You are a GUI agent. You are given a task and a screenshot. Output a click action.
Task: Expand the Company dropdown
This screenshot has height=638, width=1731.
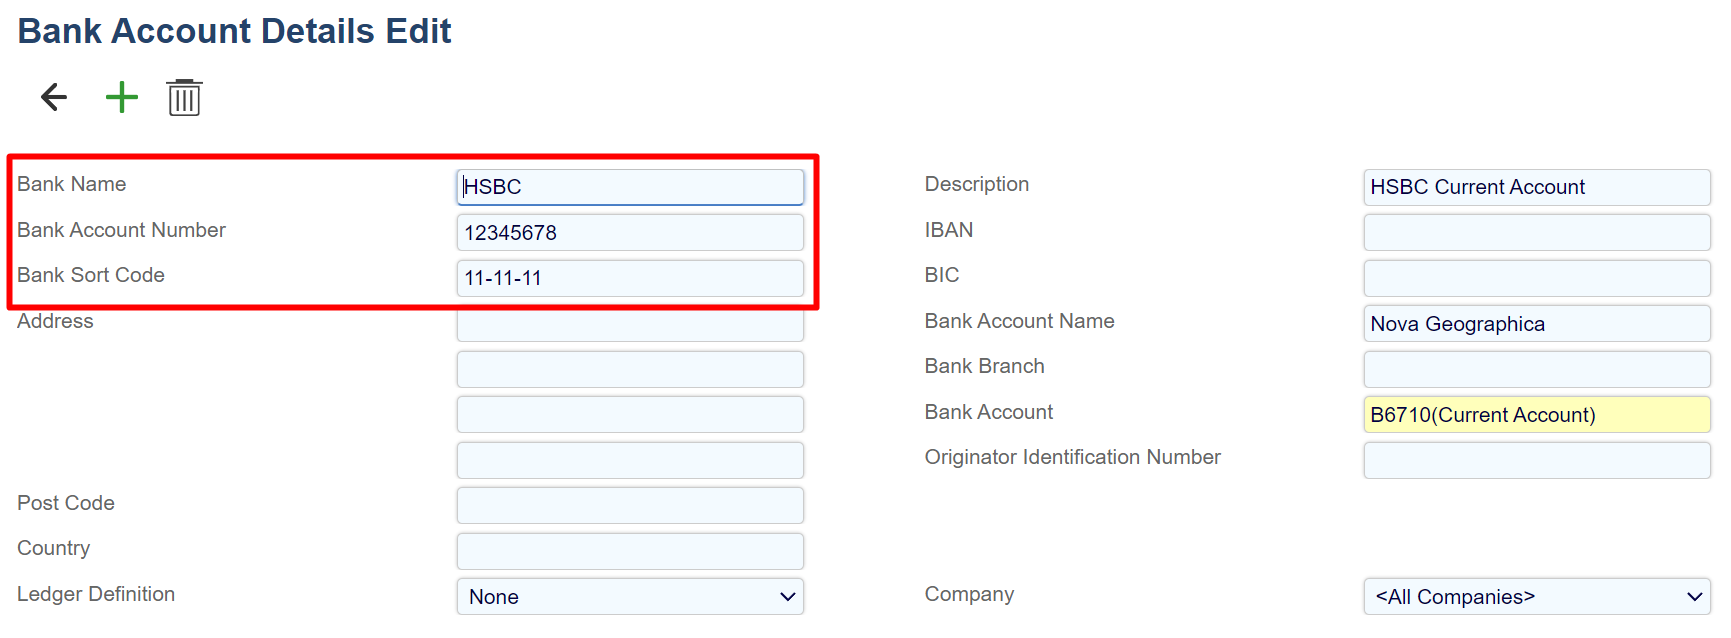1536,596
